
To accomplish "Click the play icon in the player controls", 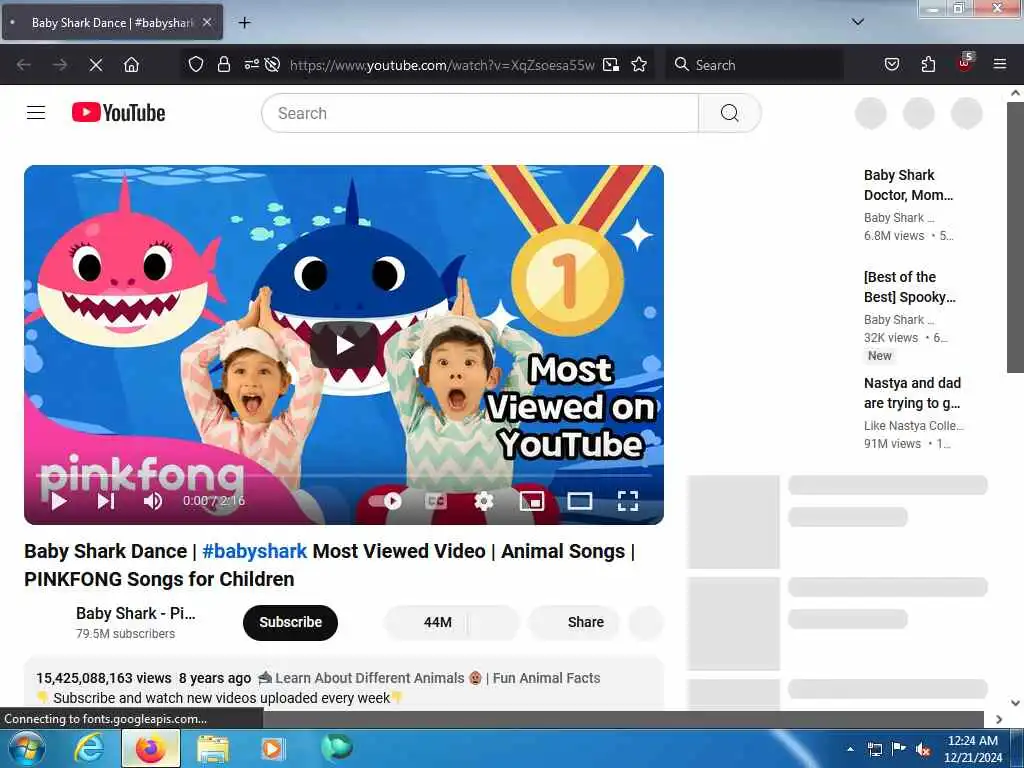I will [59, 501].
